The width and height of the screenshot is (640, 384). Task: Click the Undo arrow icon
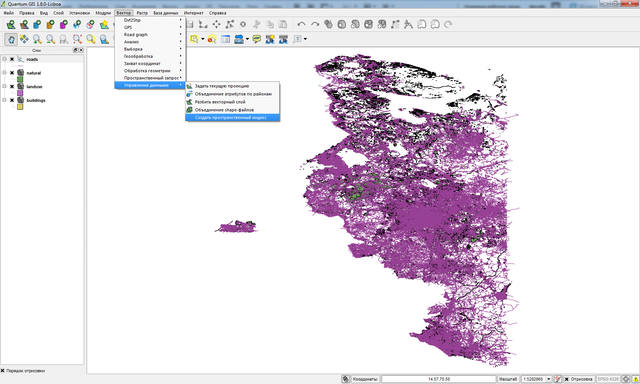point(301,24)
